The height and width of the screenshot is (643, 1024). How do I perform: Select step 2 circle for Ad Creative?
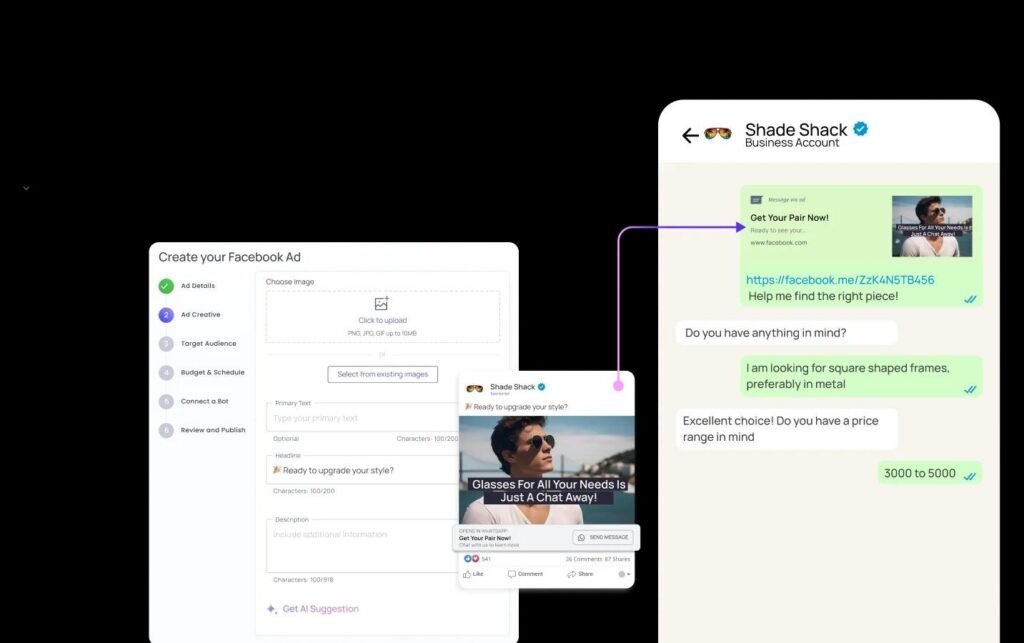coord(166,315)
